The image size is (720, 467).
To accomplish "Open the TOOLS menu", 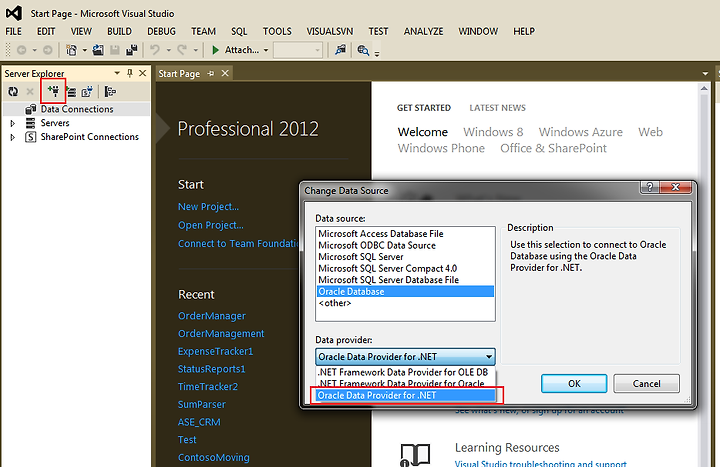I will [x=277, y=31].
